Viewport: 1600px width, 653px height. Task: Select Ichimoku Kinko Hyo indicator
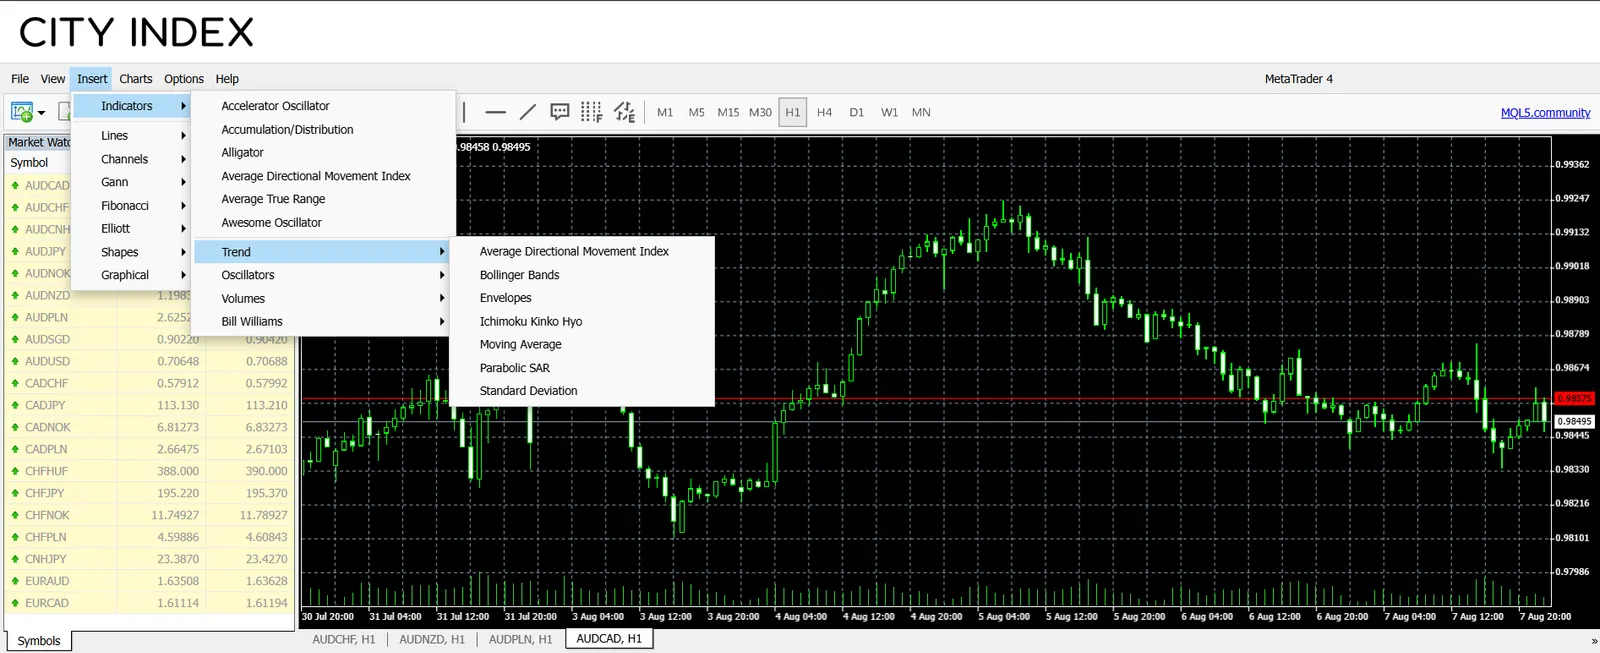tap(582, 322)
